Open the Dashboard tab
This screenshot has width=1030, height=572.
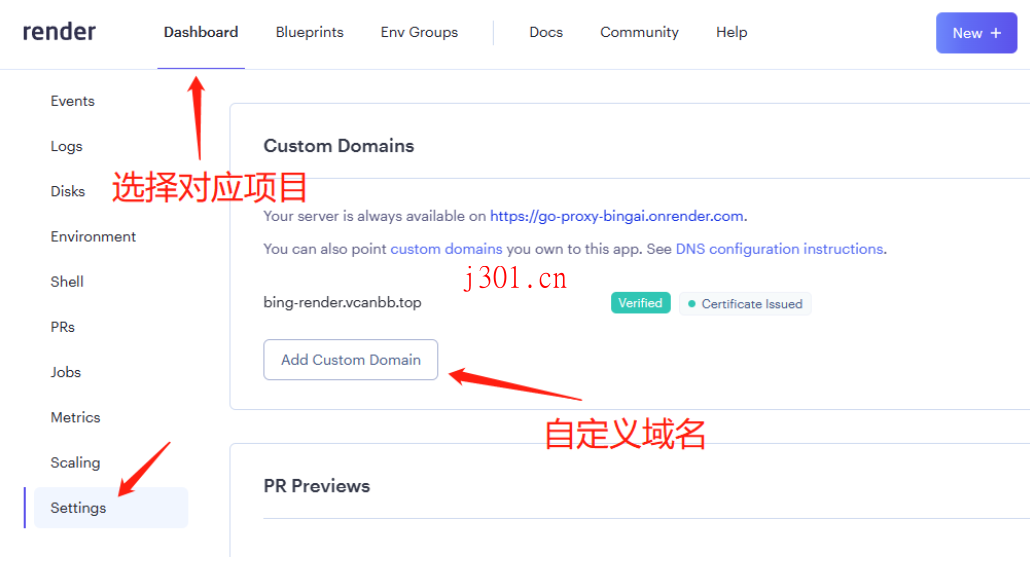(201, 32)
